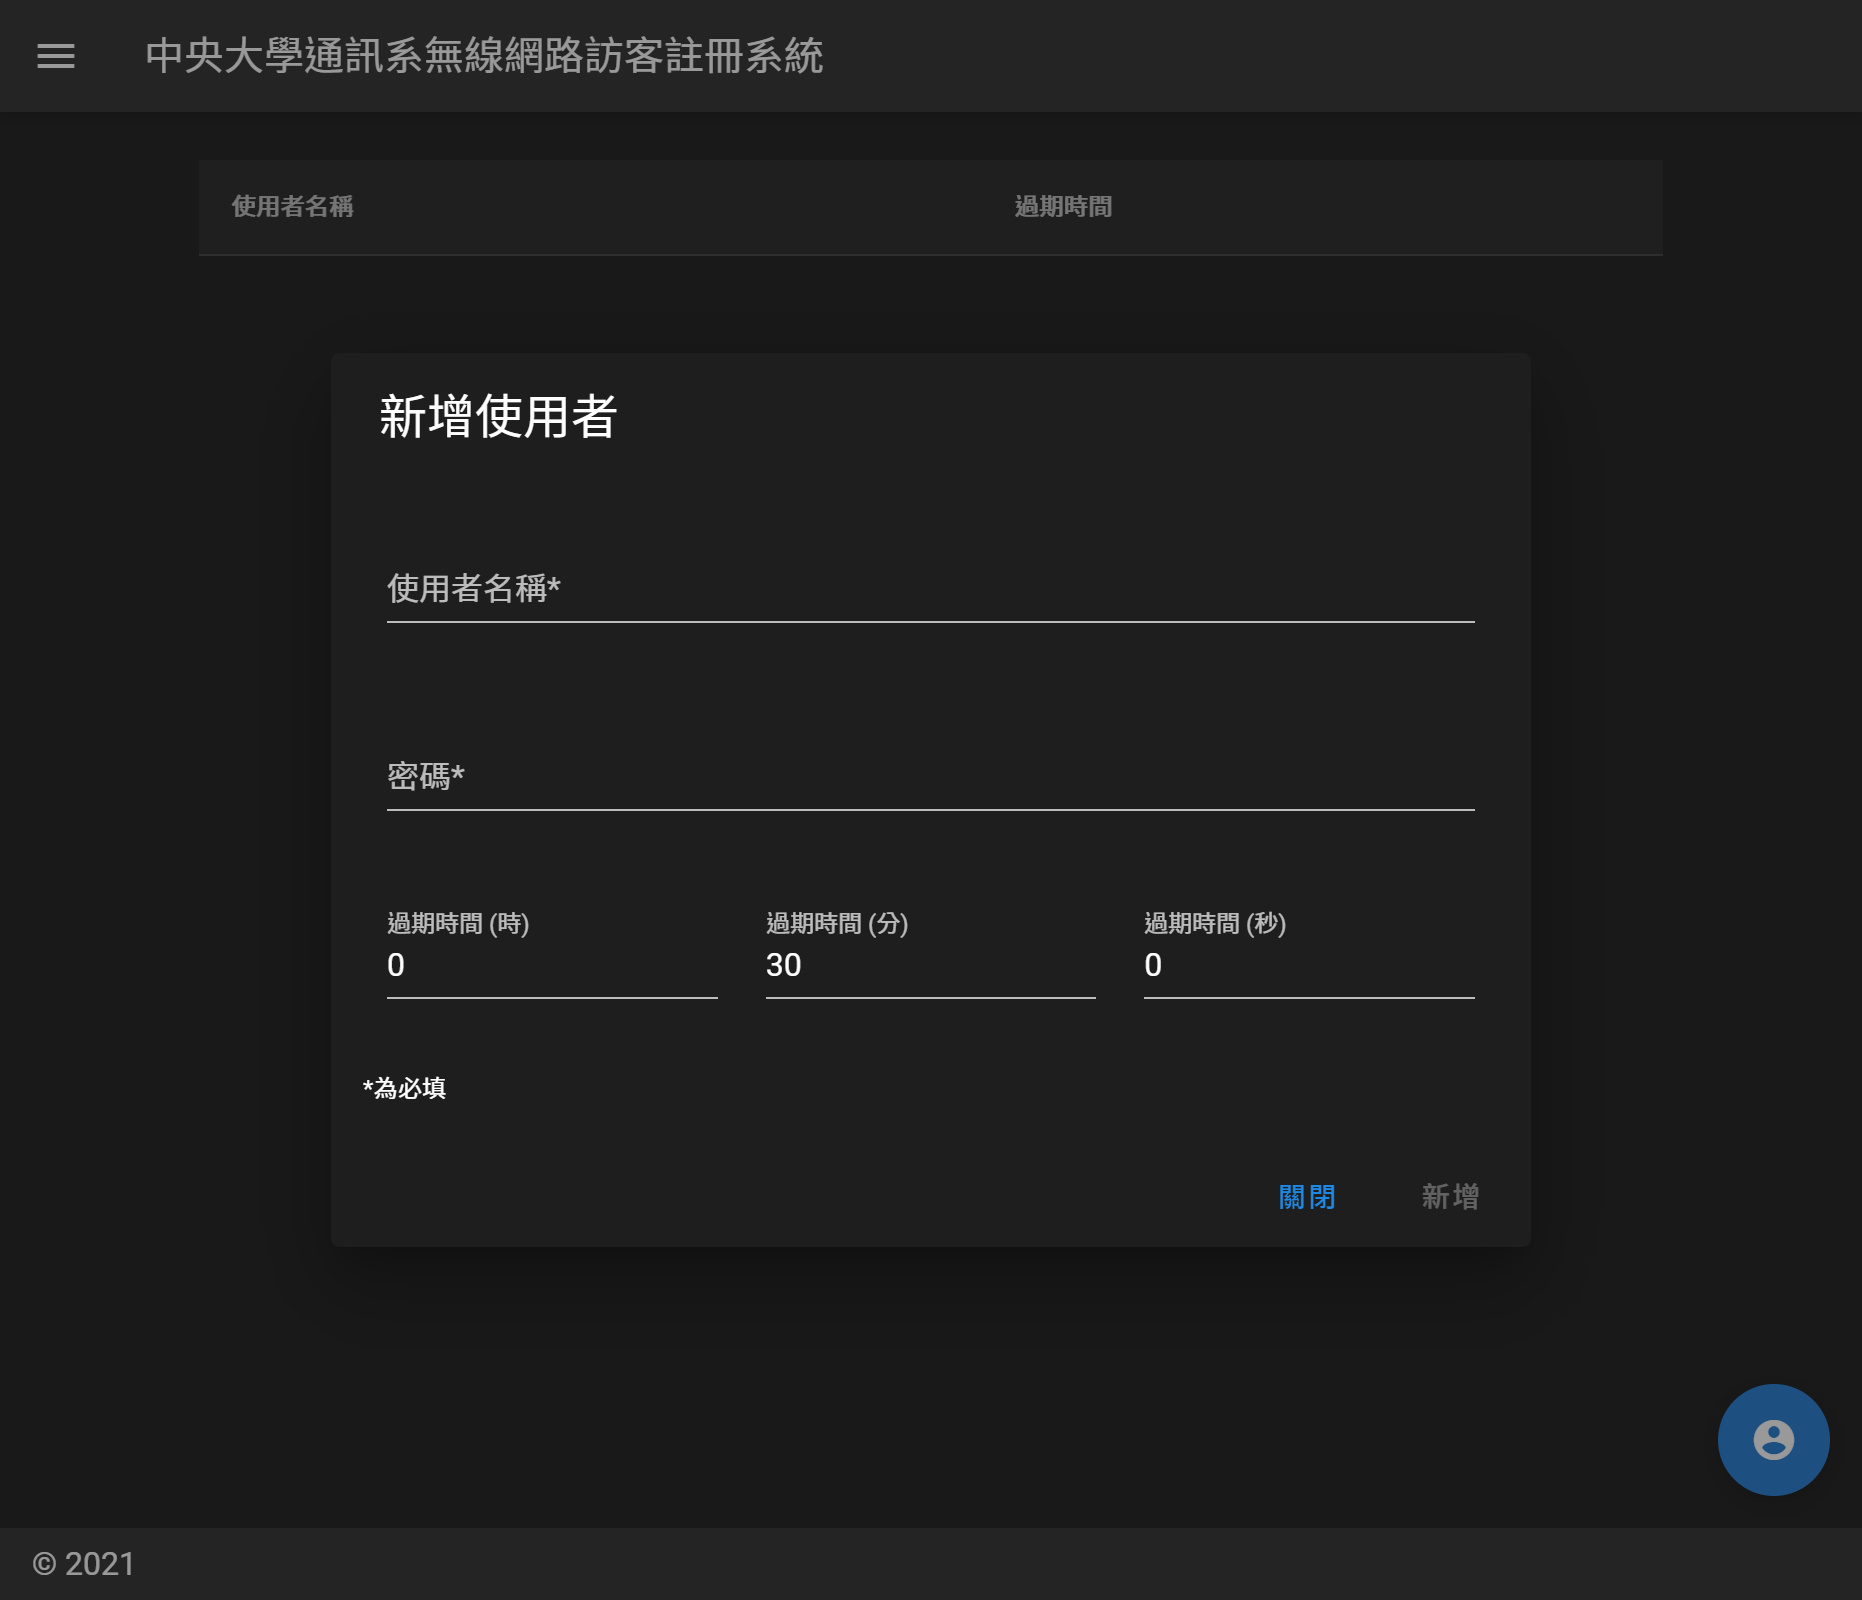Click the app title 中央大學通訊系無線網路訪客註冊系統
1862x1600 pixels.
(484, 56)
